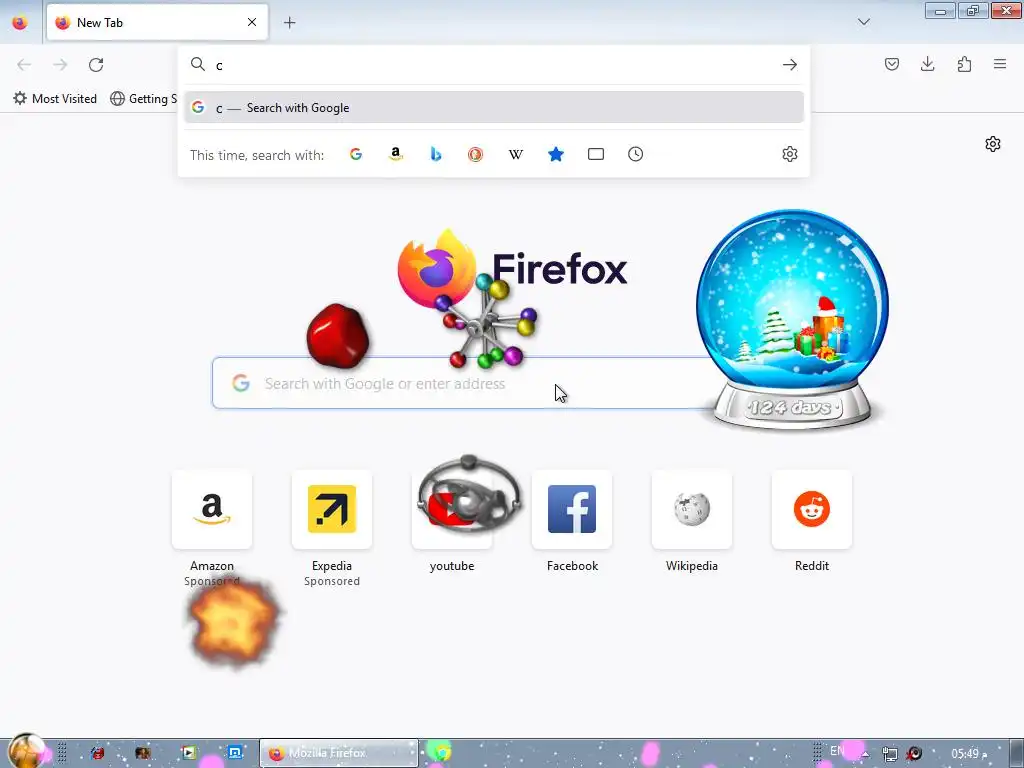Open the Downloads panel
The width and height of the screenshot is (1024, 768).
tap(927, 64)
